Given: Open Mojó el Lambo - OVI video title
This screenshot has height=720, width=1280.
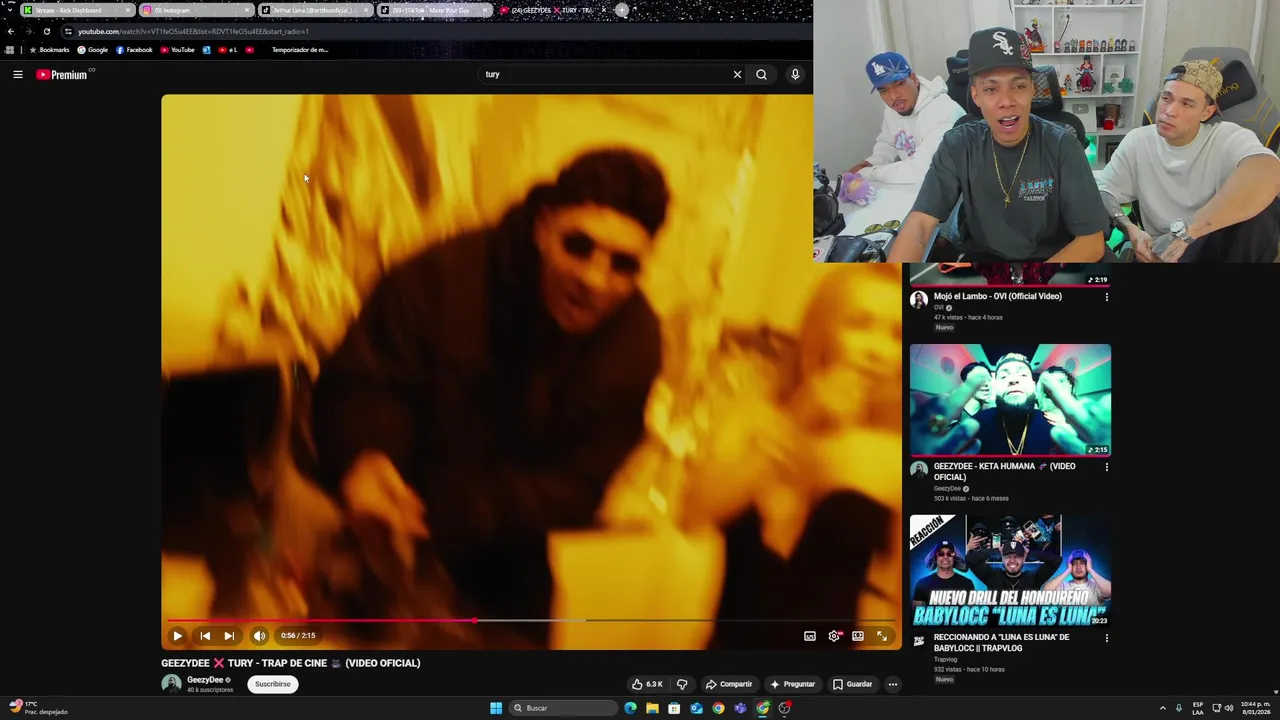Looking at the screenshot, I should tap(997, 296).
